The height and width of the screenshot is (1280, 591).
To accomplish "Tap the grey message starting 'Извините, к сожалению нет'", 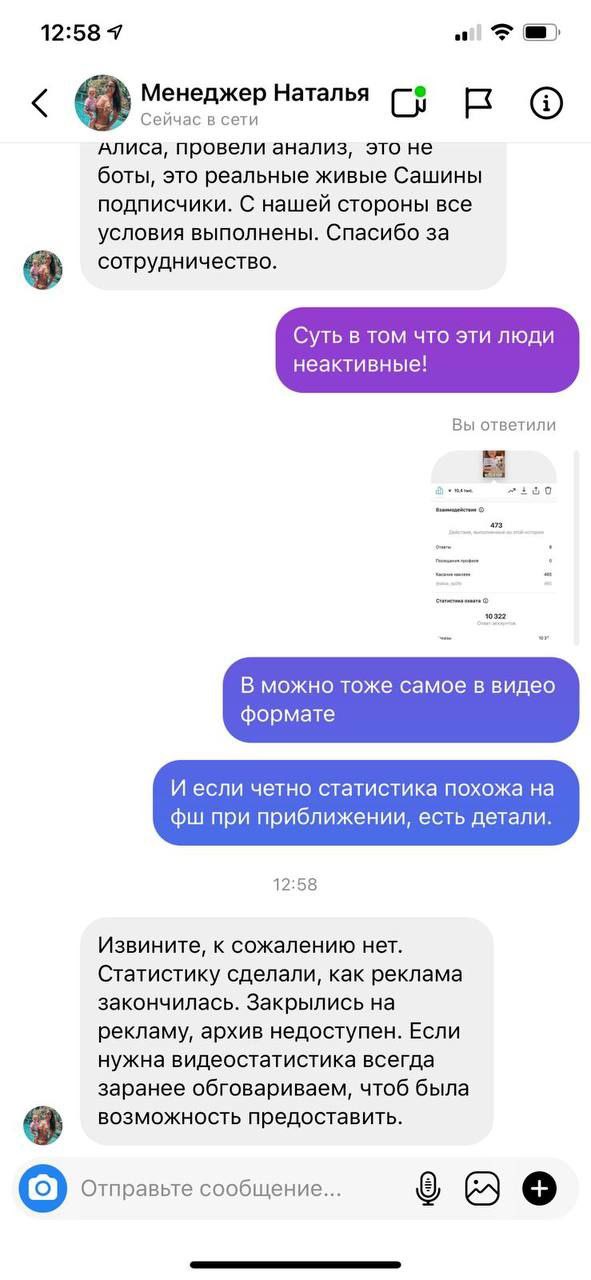I will [287, 1031].
